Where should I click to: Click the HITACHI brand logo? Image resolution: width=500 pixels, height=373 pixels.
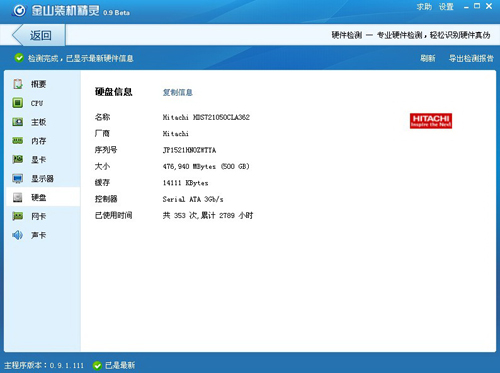[431, 121]
